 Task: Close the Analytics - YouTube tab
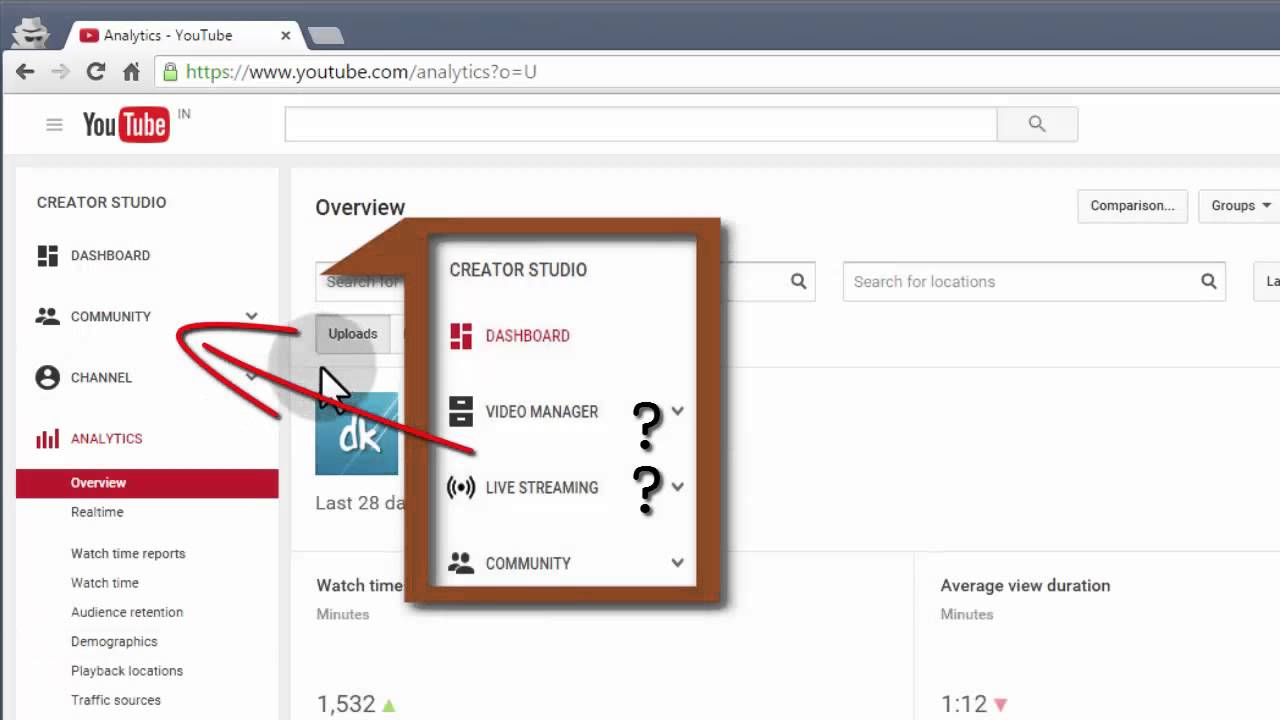[285, 35]
